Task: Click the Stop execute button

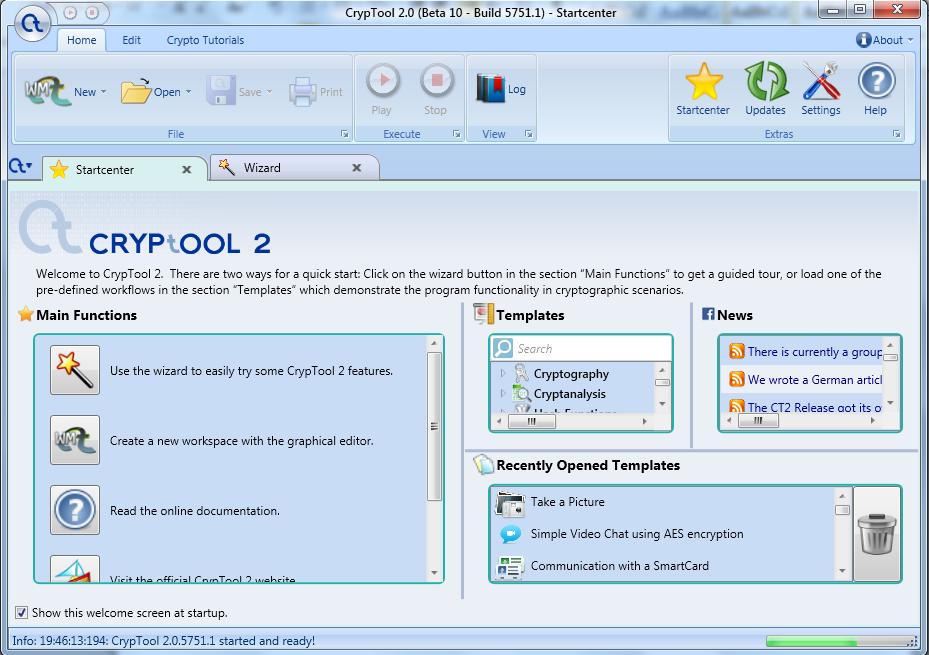Action: [436, 81]
